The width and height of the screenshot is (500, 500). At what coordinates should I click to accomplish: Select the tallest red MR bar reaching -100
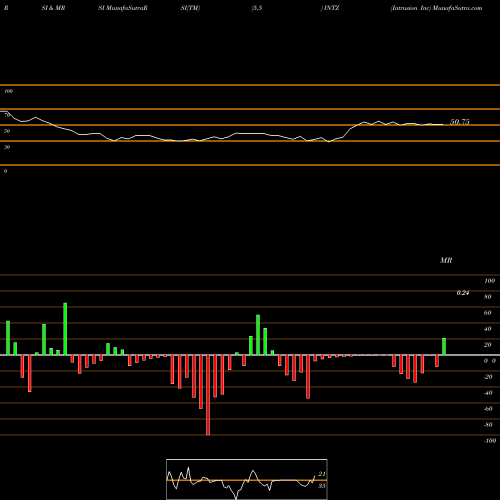[208, 395]
